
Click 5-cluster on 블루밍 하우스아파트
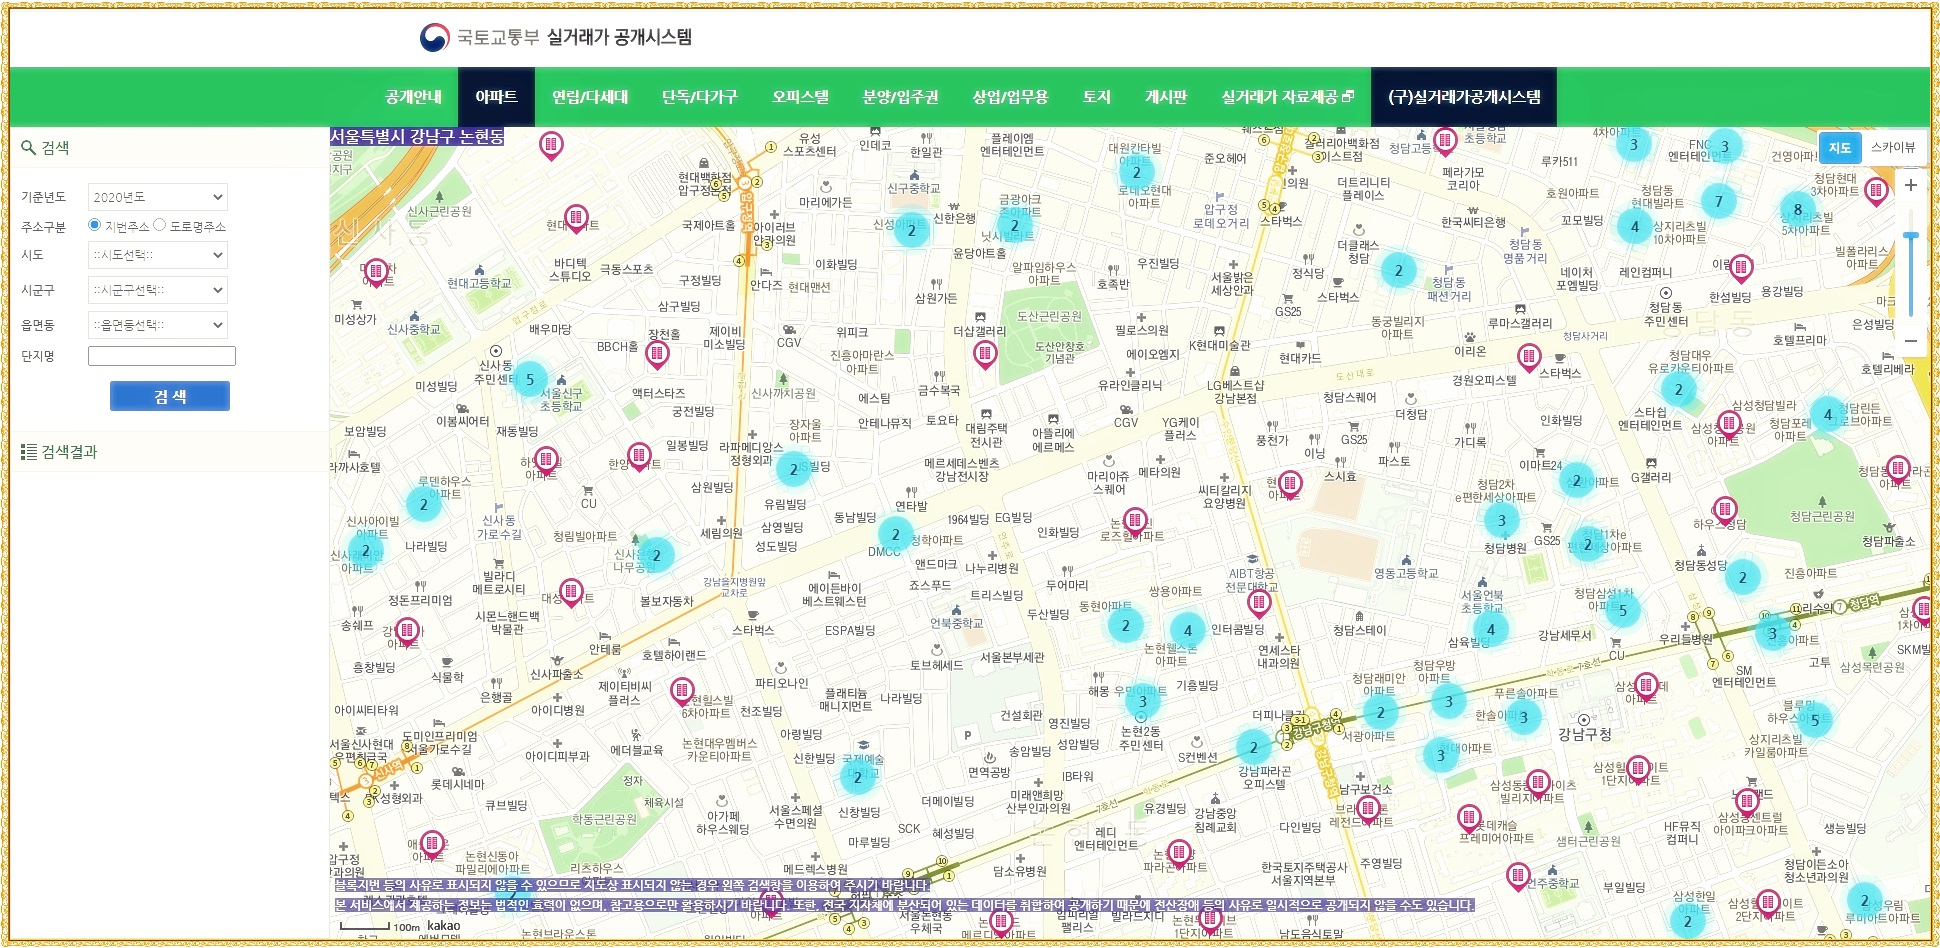pyautogui.click(x=1814, y=720)
